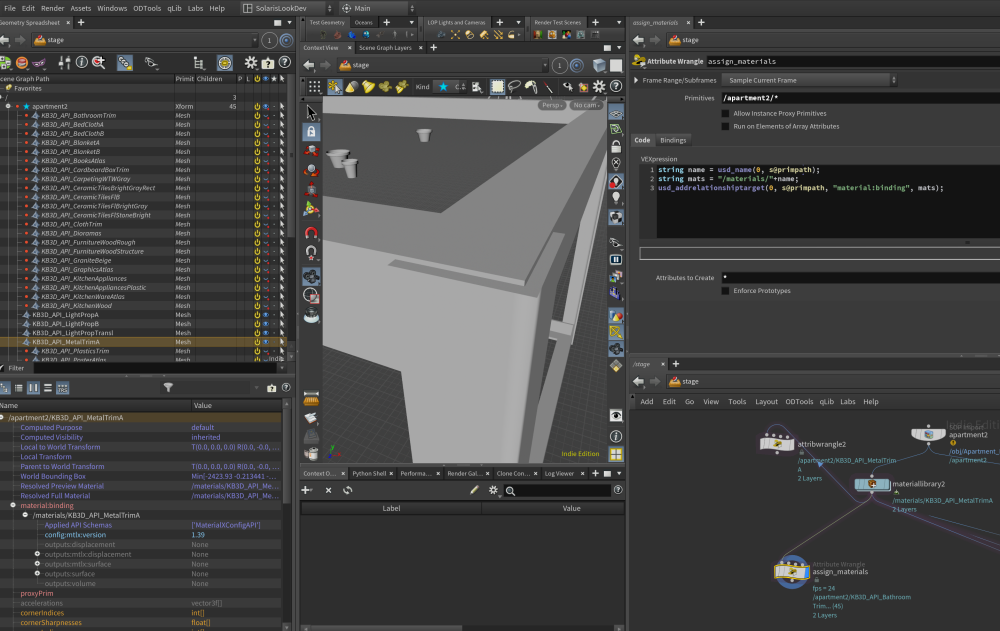This screenshot has width=1000, height=631.
Task: Click the Primitives path input field
Action: tap(860, 98)
